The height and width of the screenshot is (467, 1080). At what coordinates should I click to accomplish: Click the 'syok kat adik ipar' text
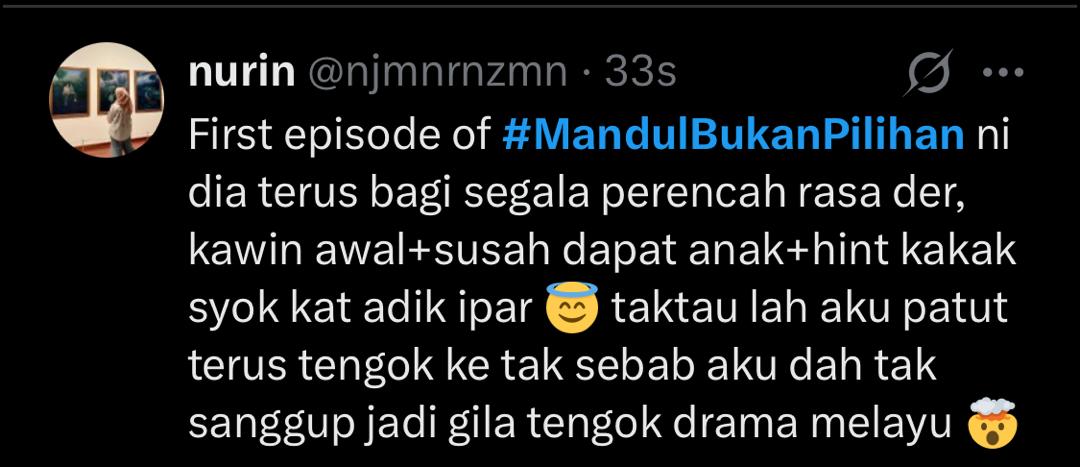click(361, 309)
